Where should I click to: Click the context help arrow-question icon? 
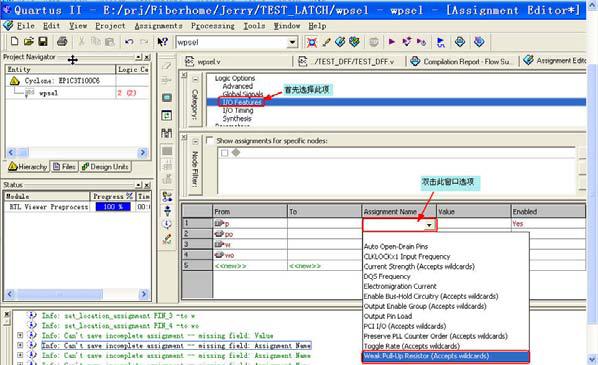163,42
